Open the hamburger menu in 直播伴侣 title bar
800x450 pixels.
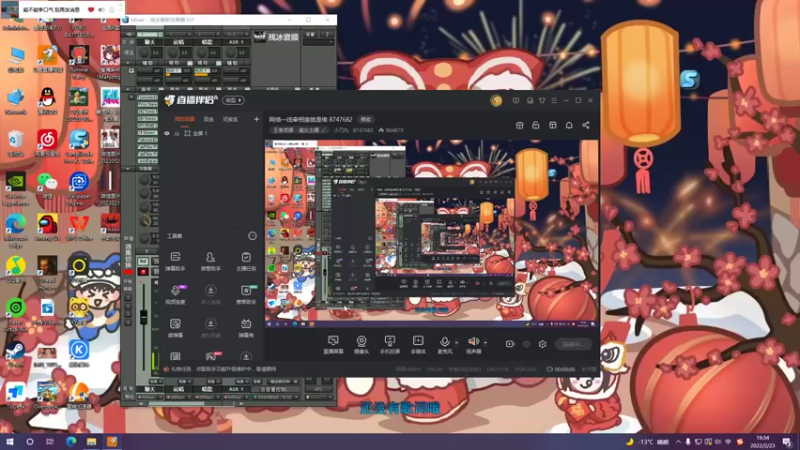point(554,101)
